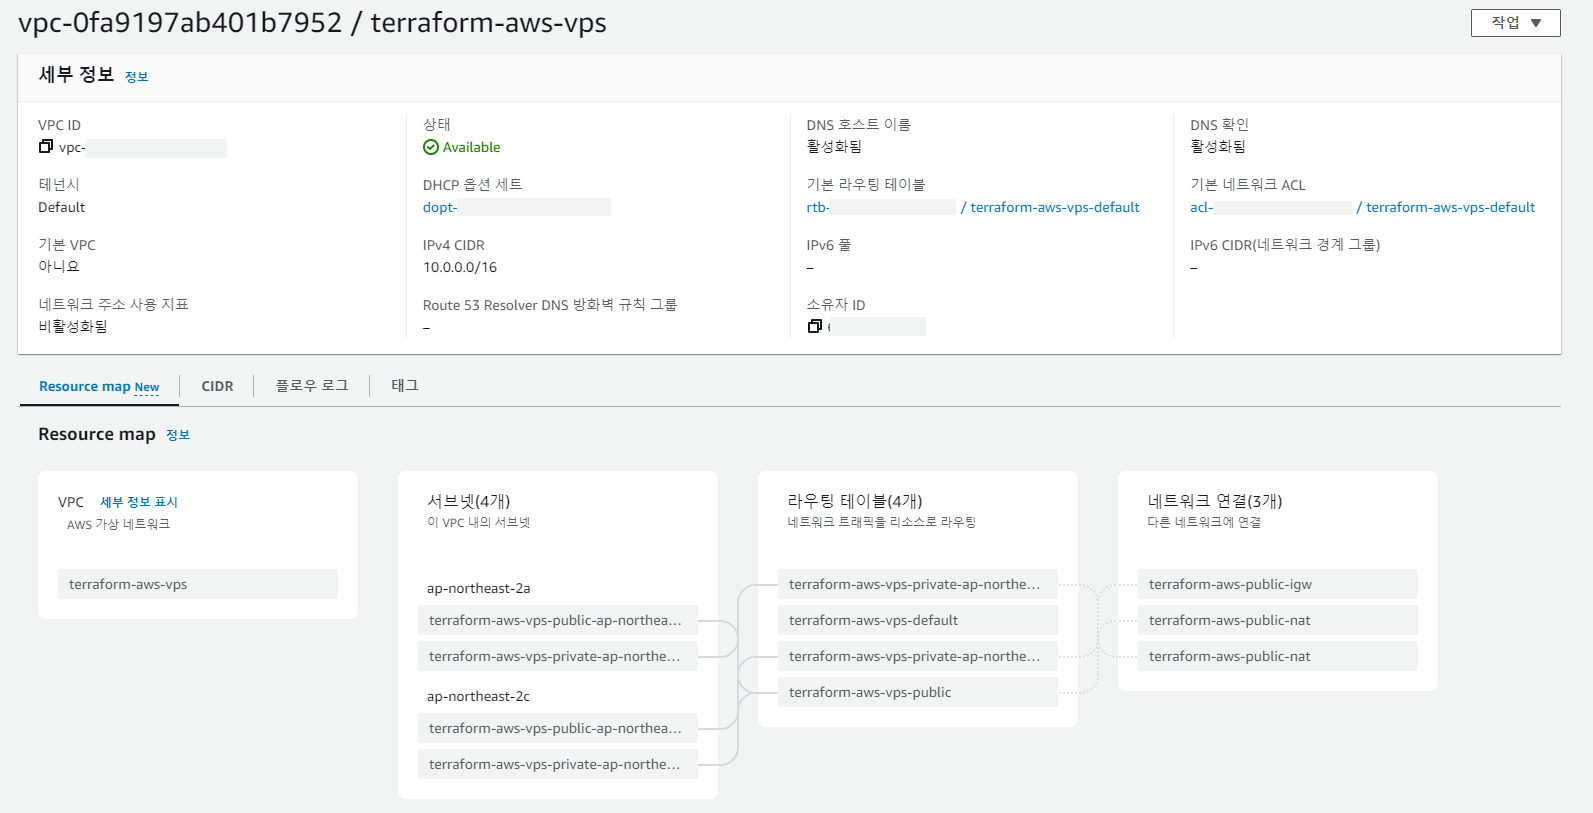Open the rtb- main route table link

click(x=818, y=207)
